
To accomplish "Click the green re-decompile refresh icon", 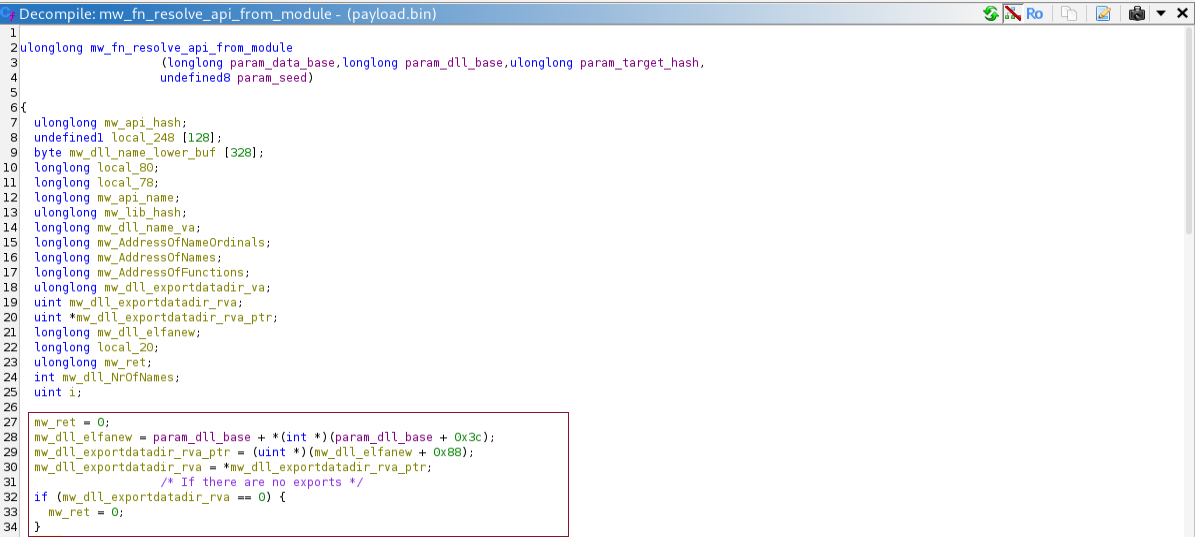I will (x=992, y=13).
